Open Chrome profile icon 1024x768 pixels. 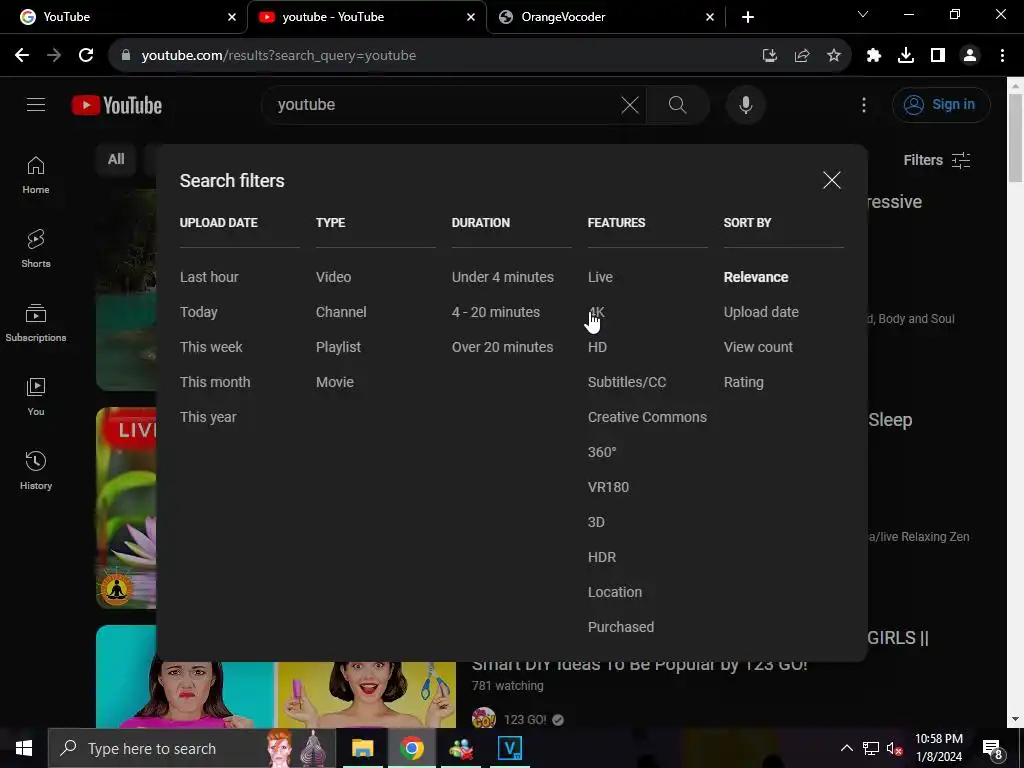coord(970,56)
